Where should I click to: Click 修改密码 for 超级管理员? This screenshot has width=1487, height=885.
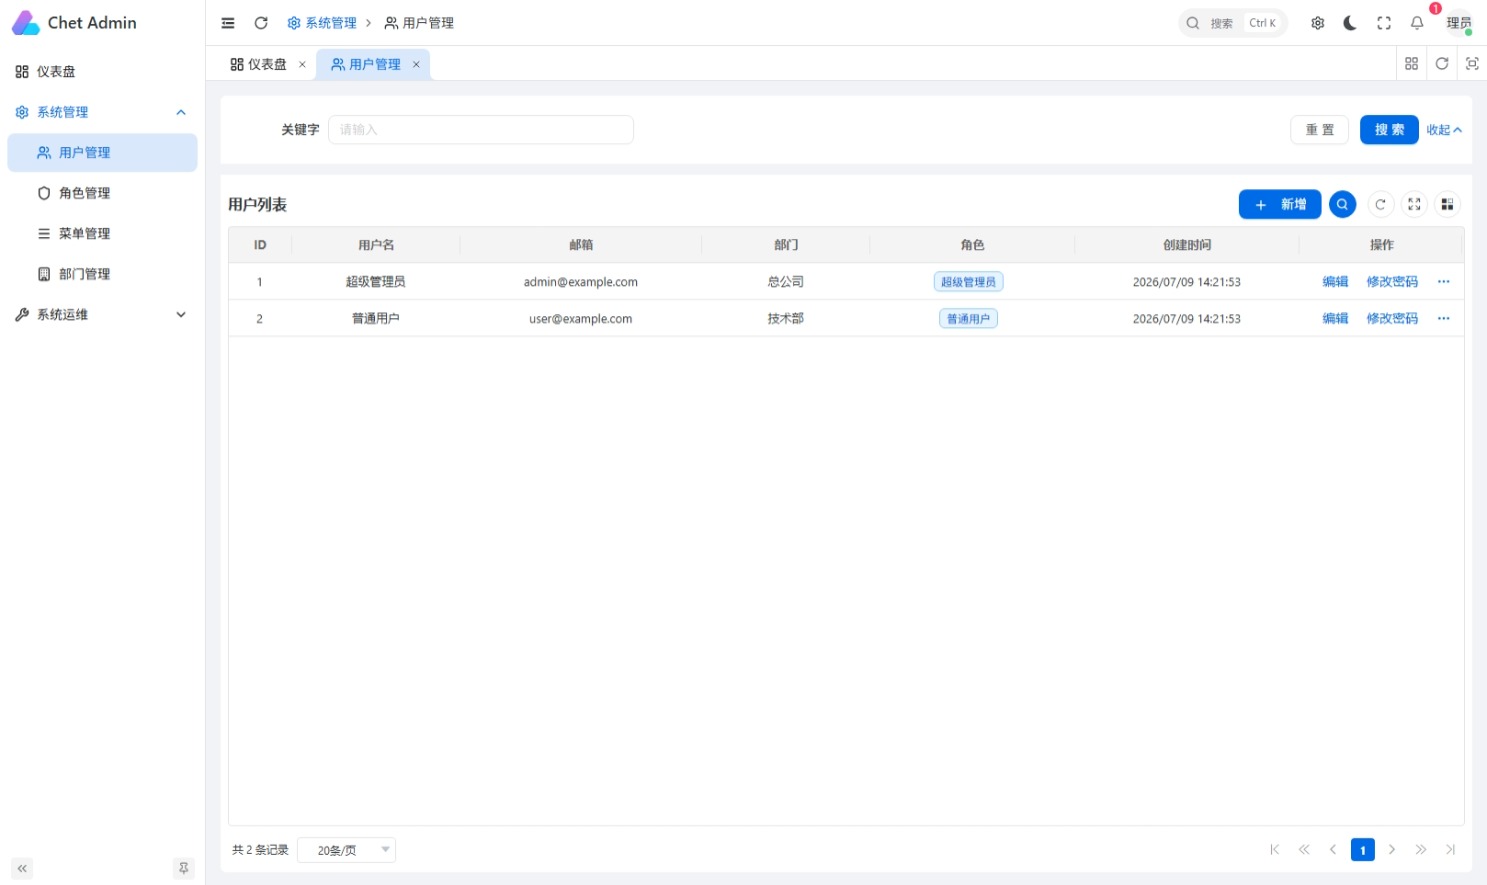click(1392, 282)
